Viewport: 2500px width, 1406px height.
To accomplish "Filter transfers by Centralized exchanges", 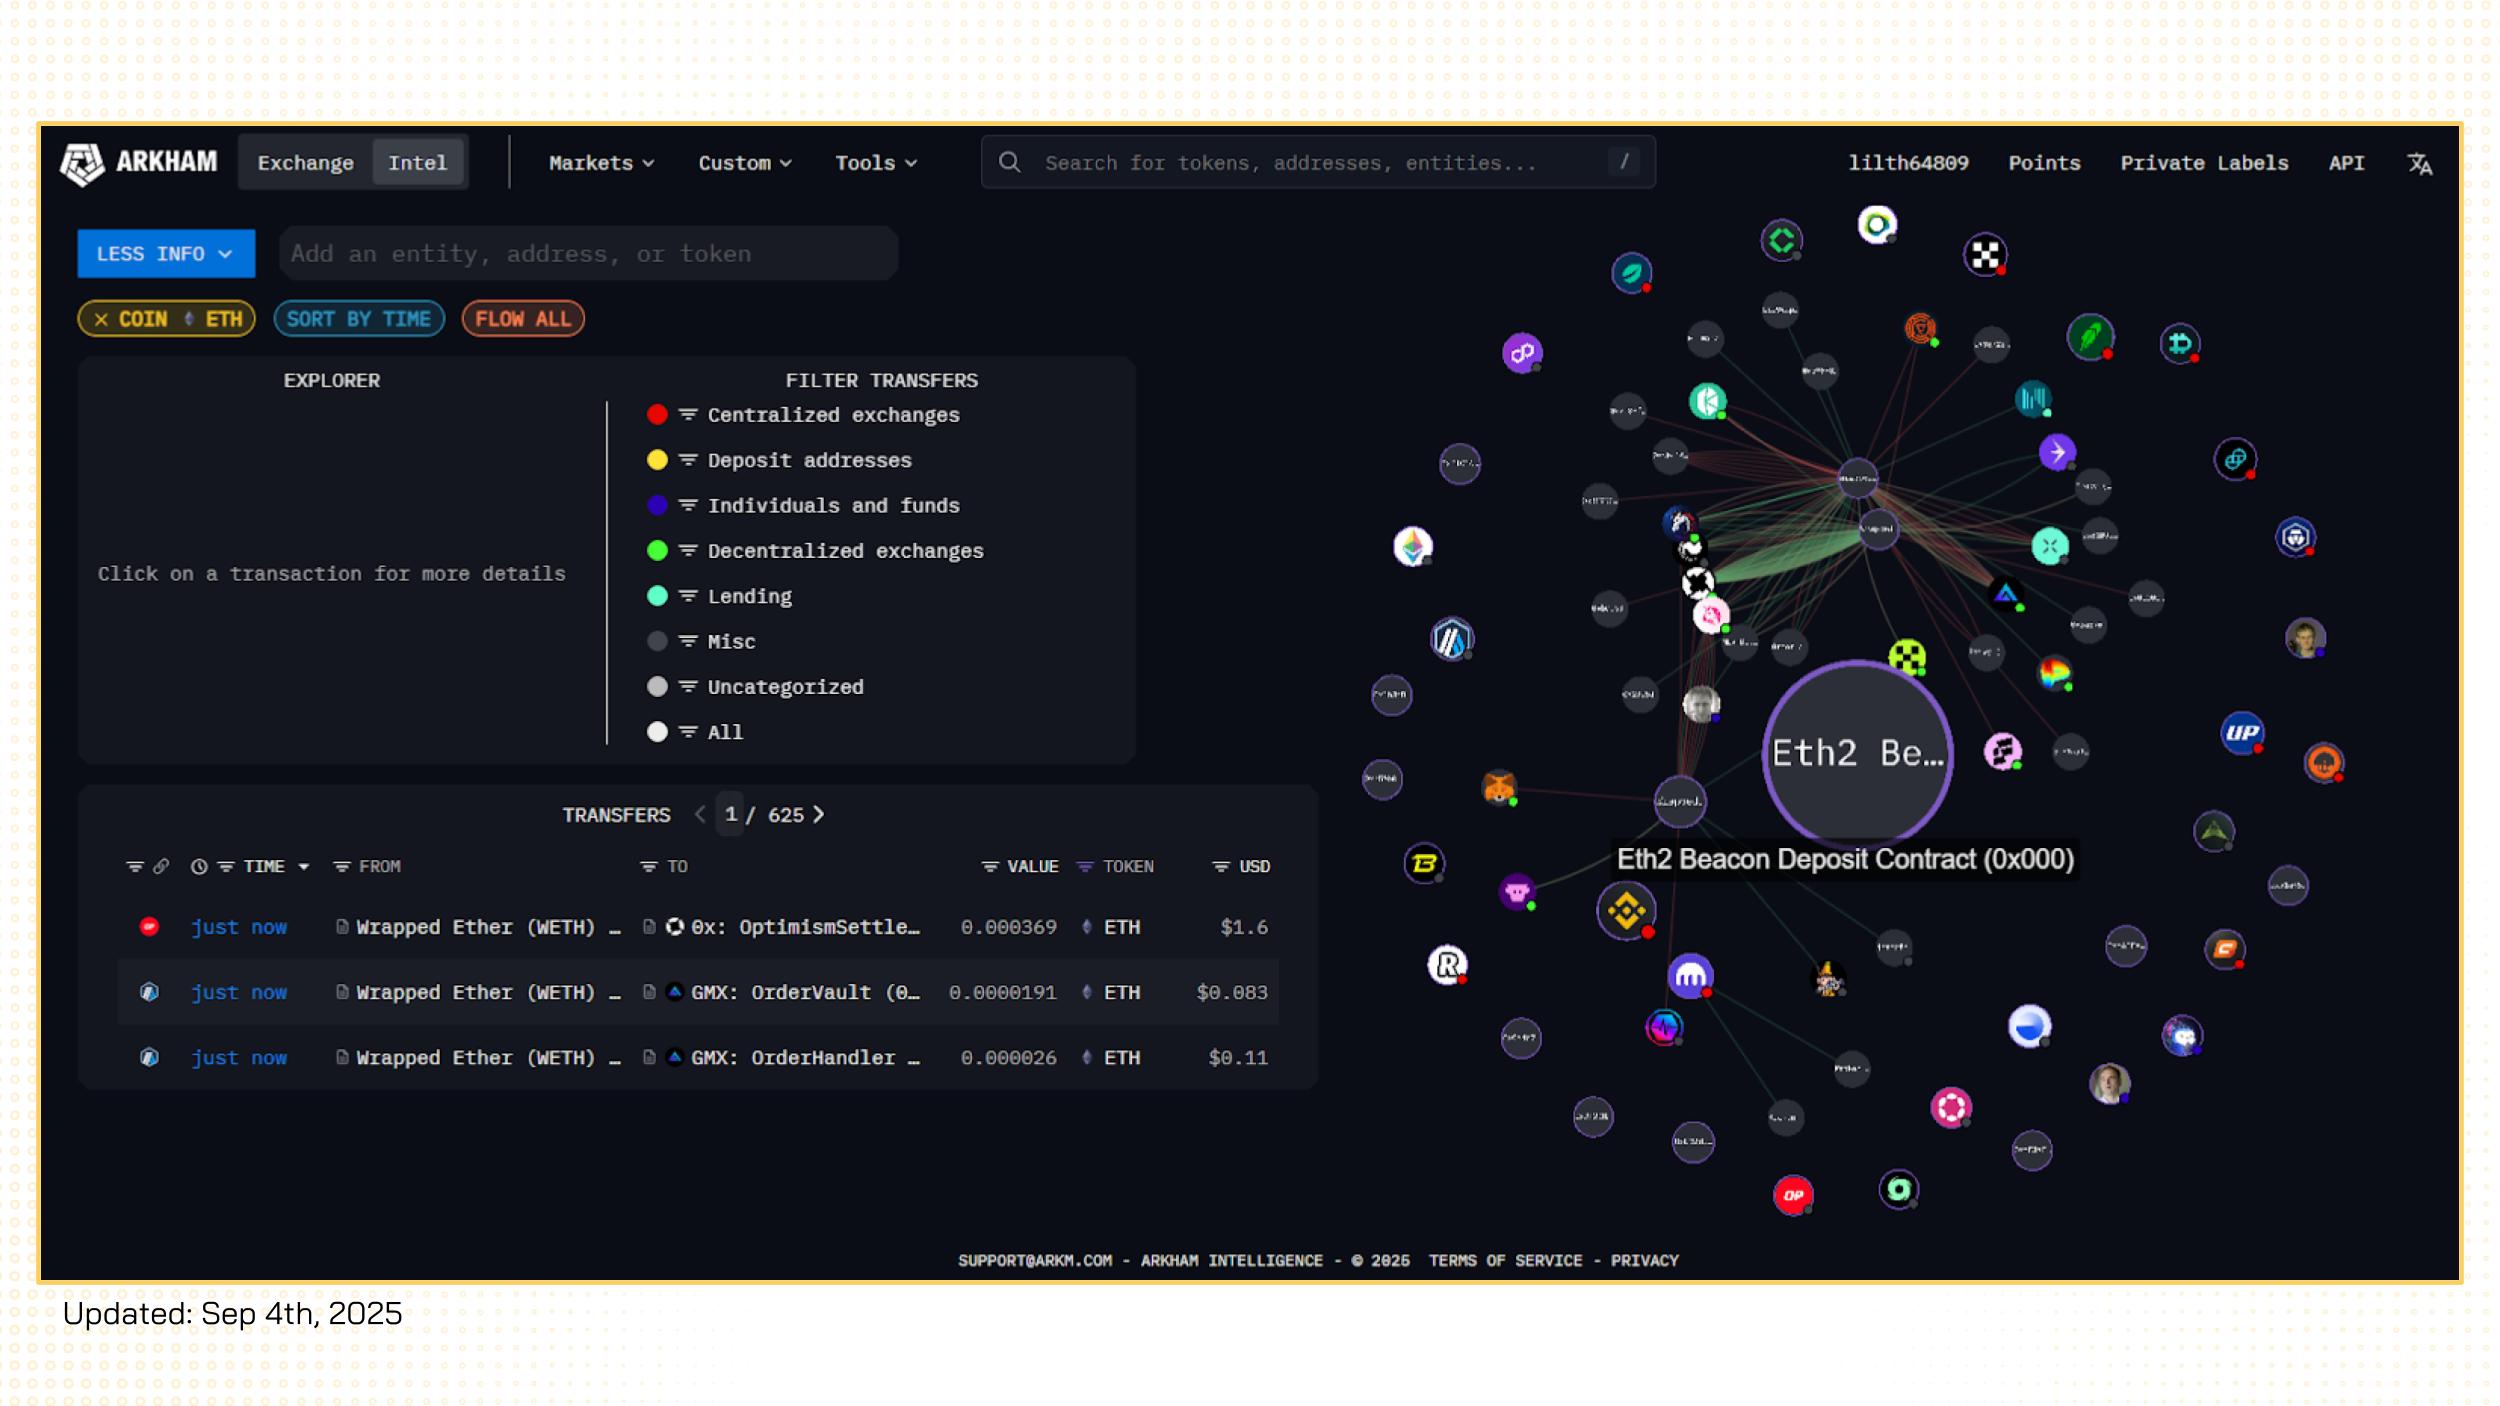I will click(x=804, y=415).
